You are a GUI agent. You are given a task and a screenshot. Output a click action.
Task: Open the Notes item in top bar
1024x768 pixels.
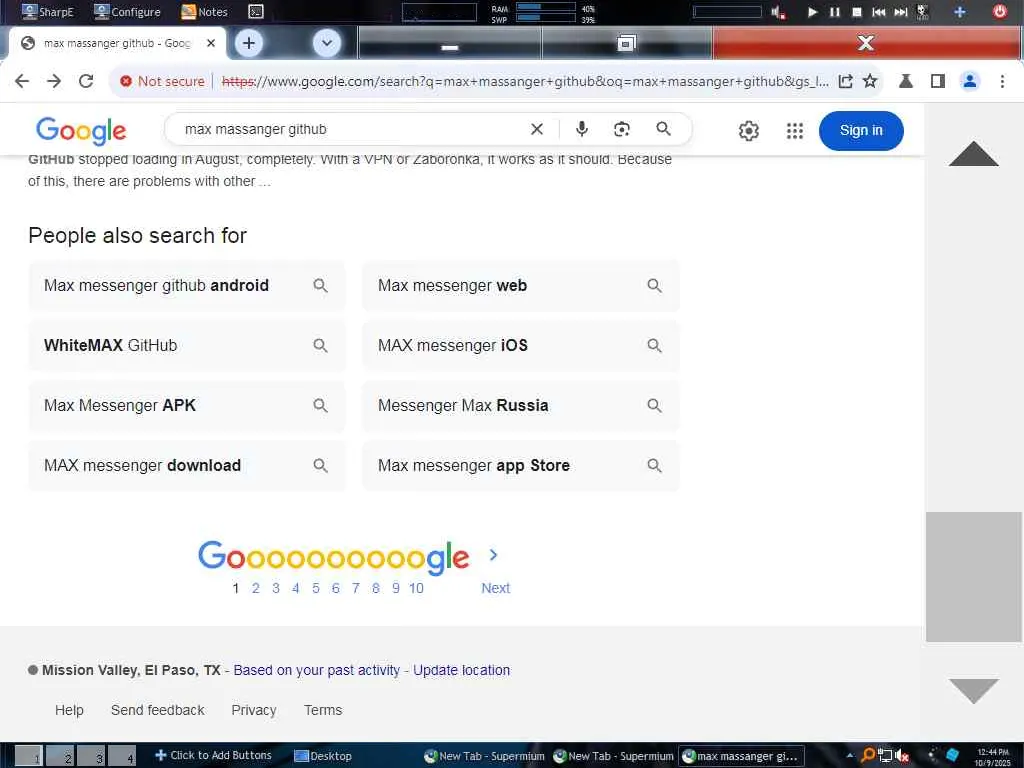tap(204, 11)
